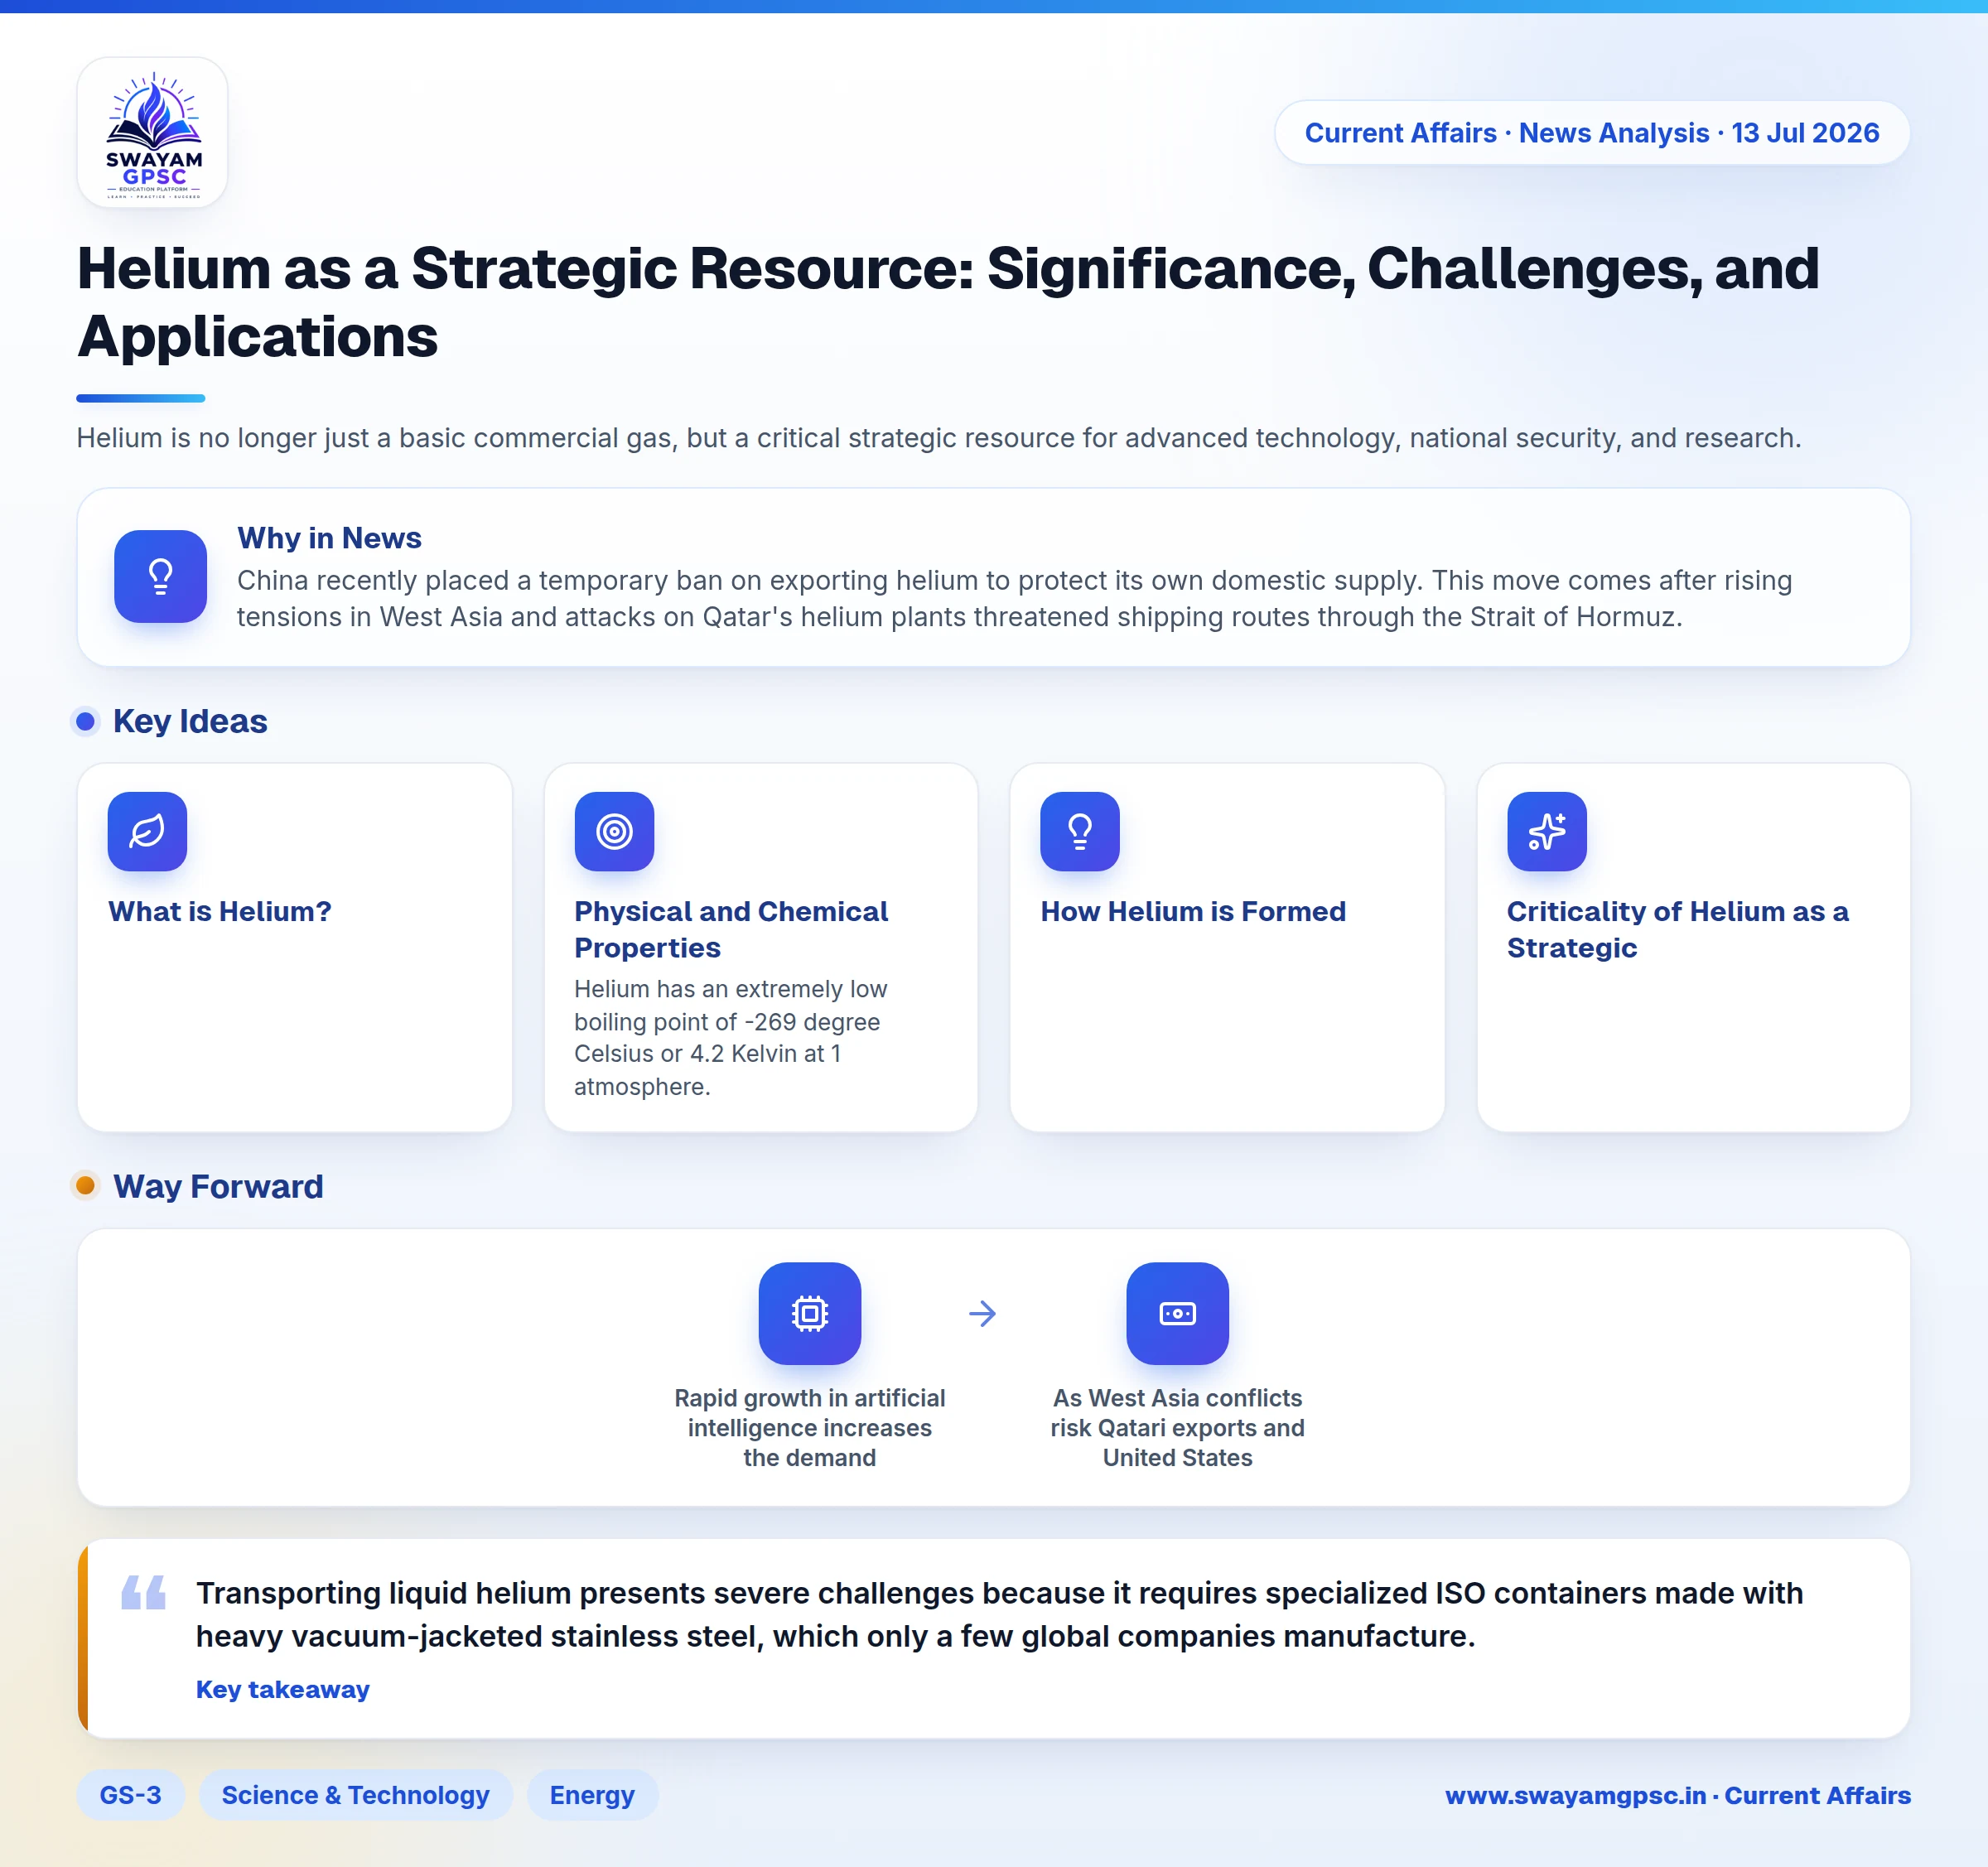Click the Way Forward section heading

[218, 1186]
